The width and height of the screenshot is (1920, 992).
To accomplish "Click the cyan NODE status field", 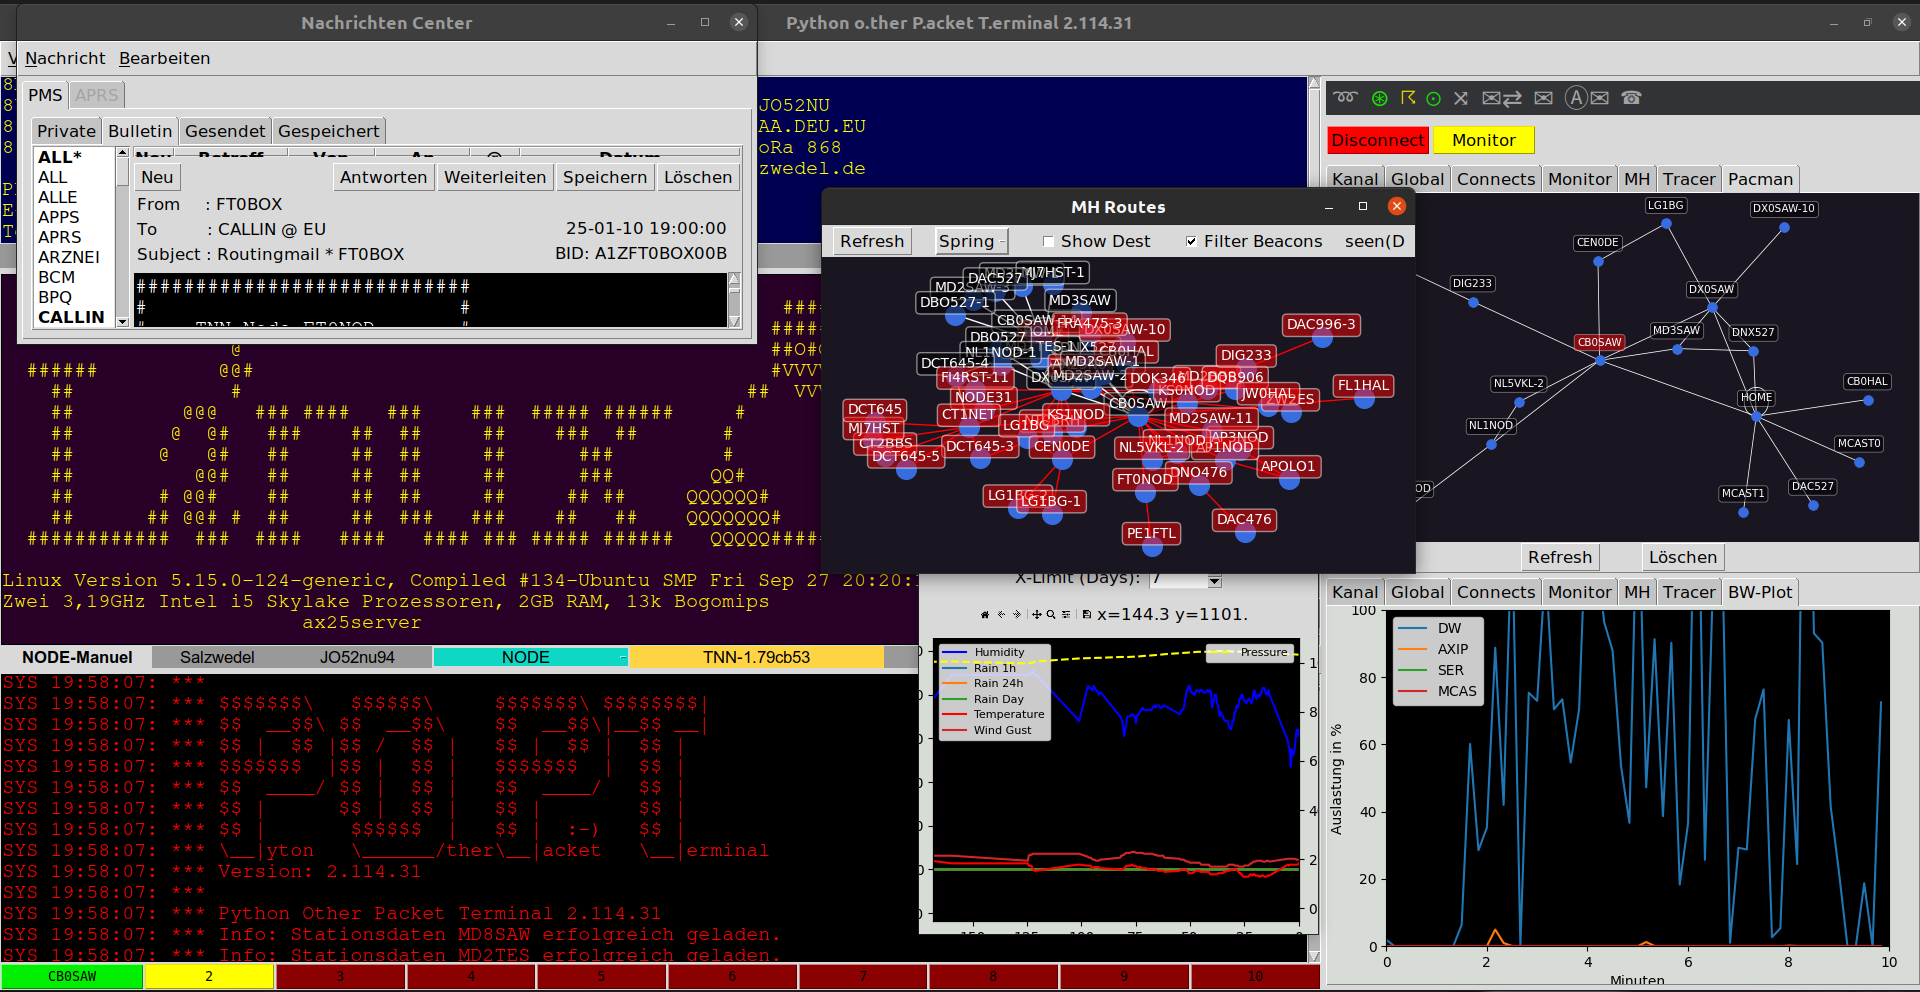I will pos(529,657).
